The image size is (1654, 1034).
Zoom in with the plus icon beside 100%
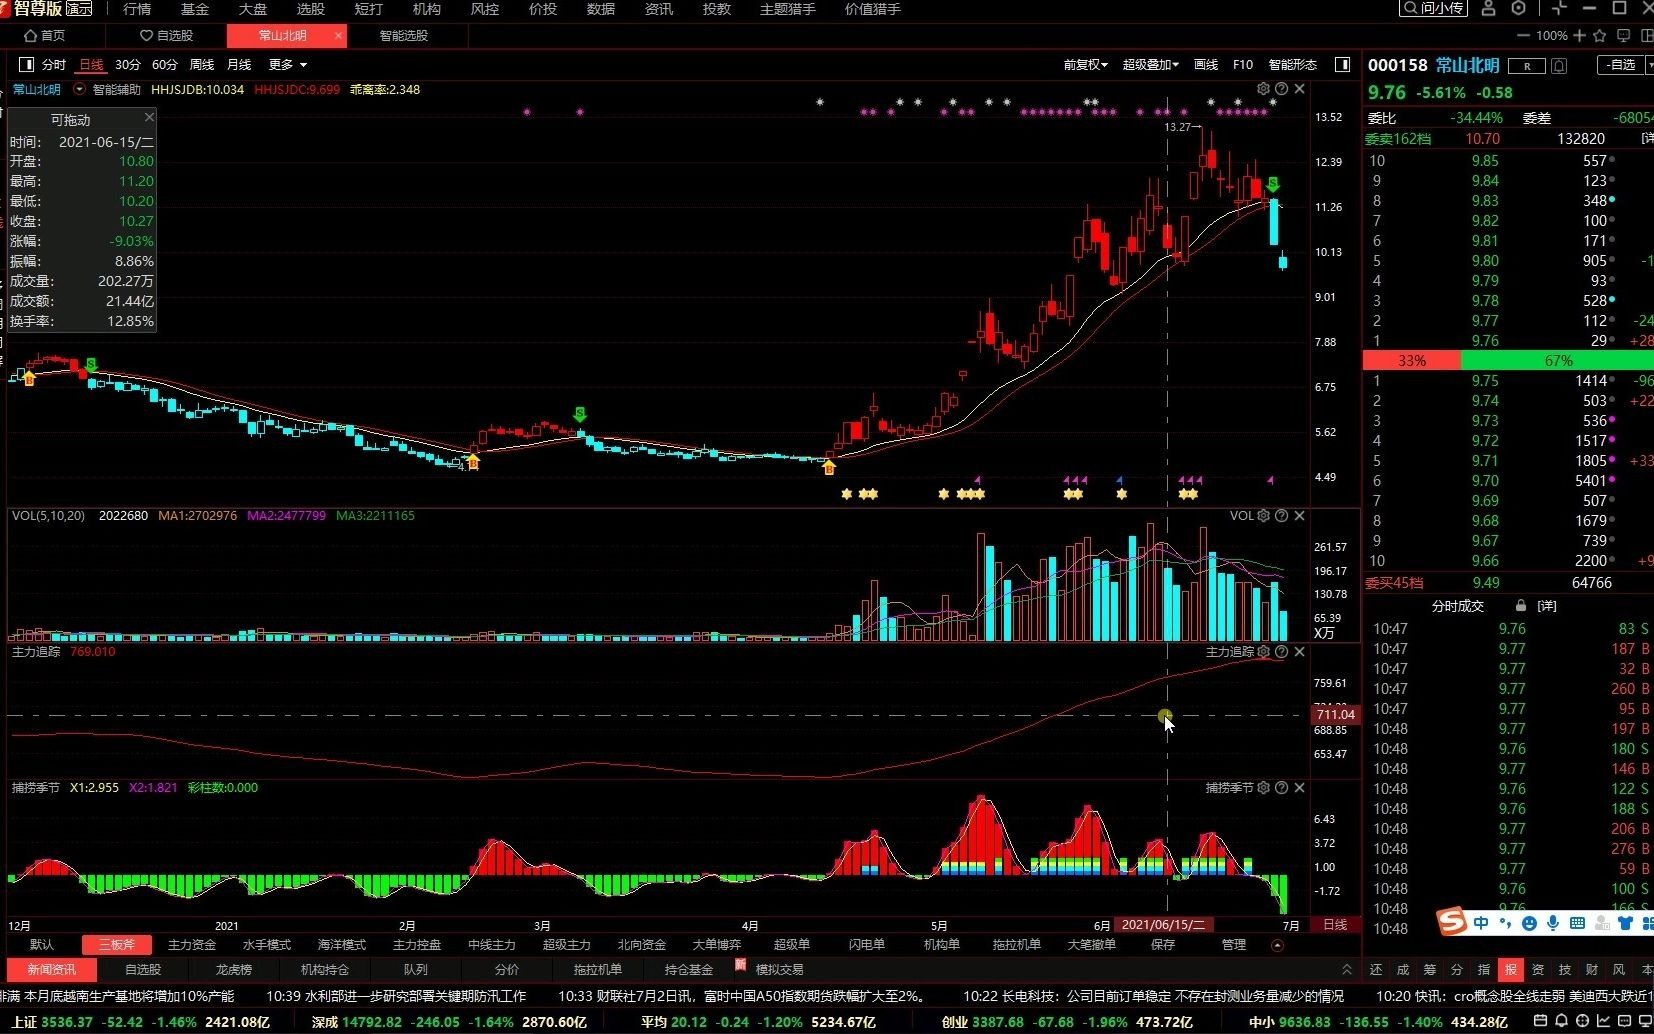click(x=1579, y=35)
